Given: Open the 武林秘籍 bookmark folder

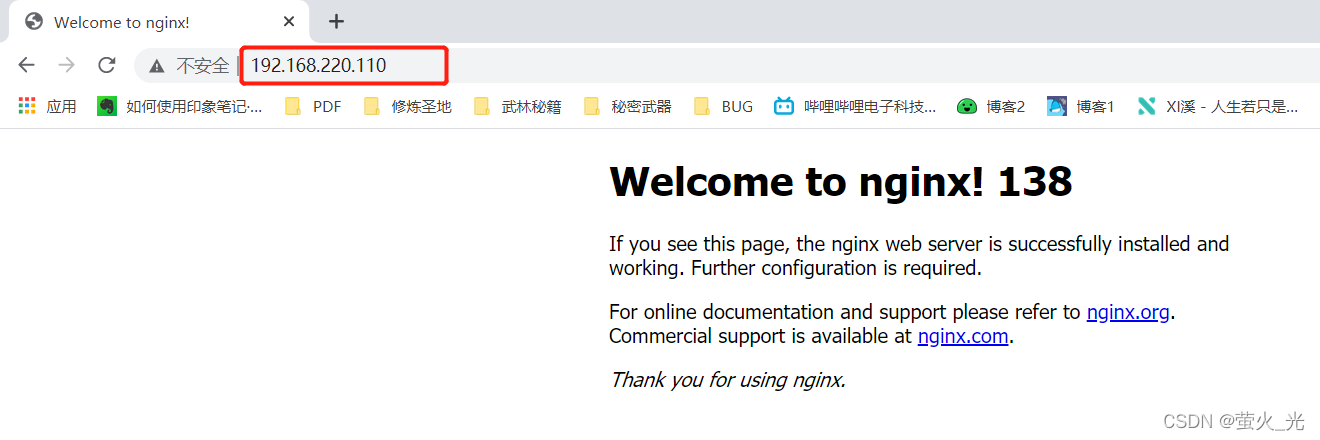Looking at the screenshot, I should (x=518, y=106).
